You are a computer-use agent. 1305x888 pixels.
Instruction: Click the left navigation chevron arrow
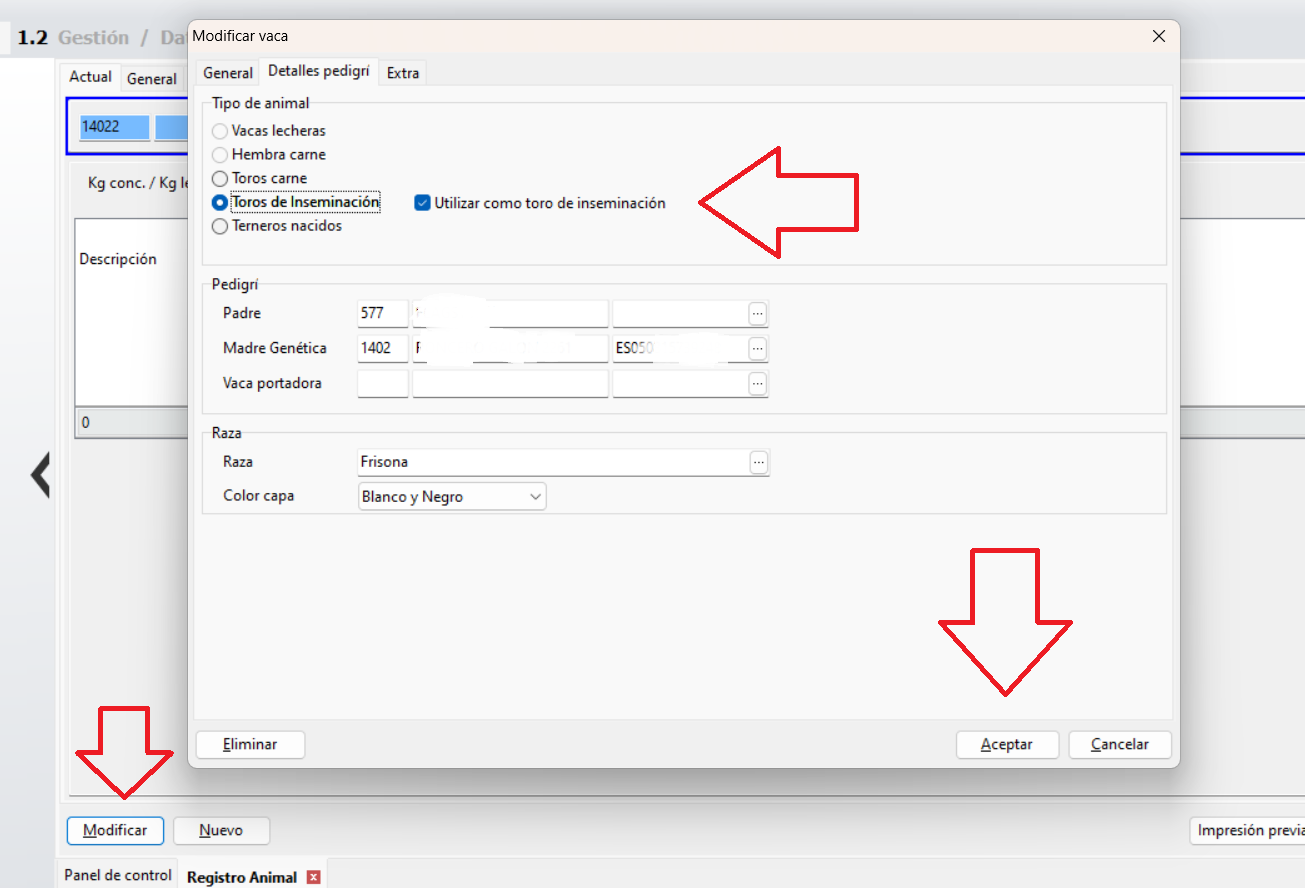40,475
